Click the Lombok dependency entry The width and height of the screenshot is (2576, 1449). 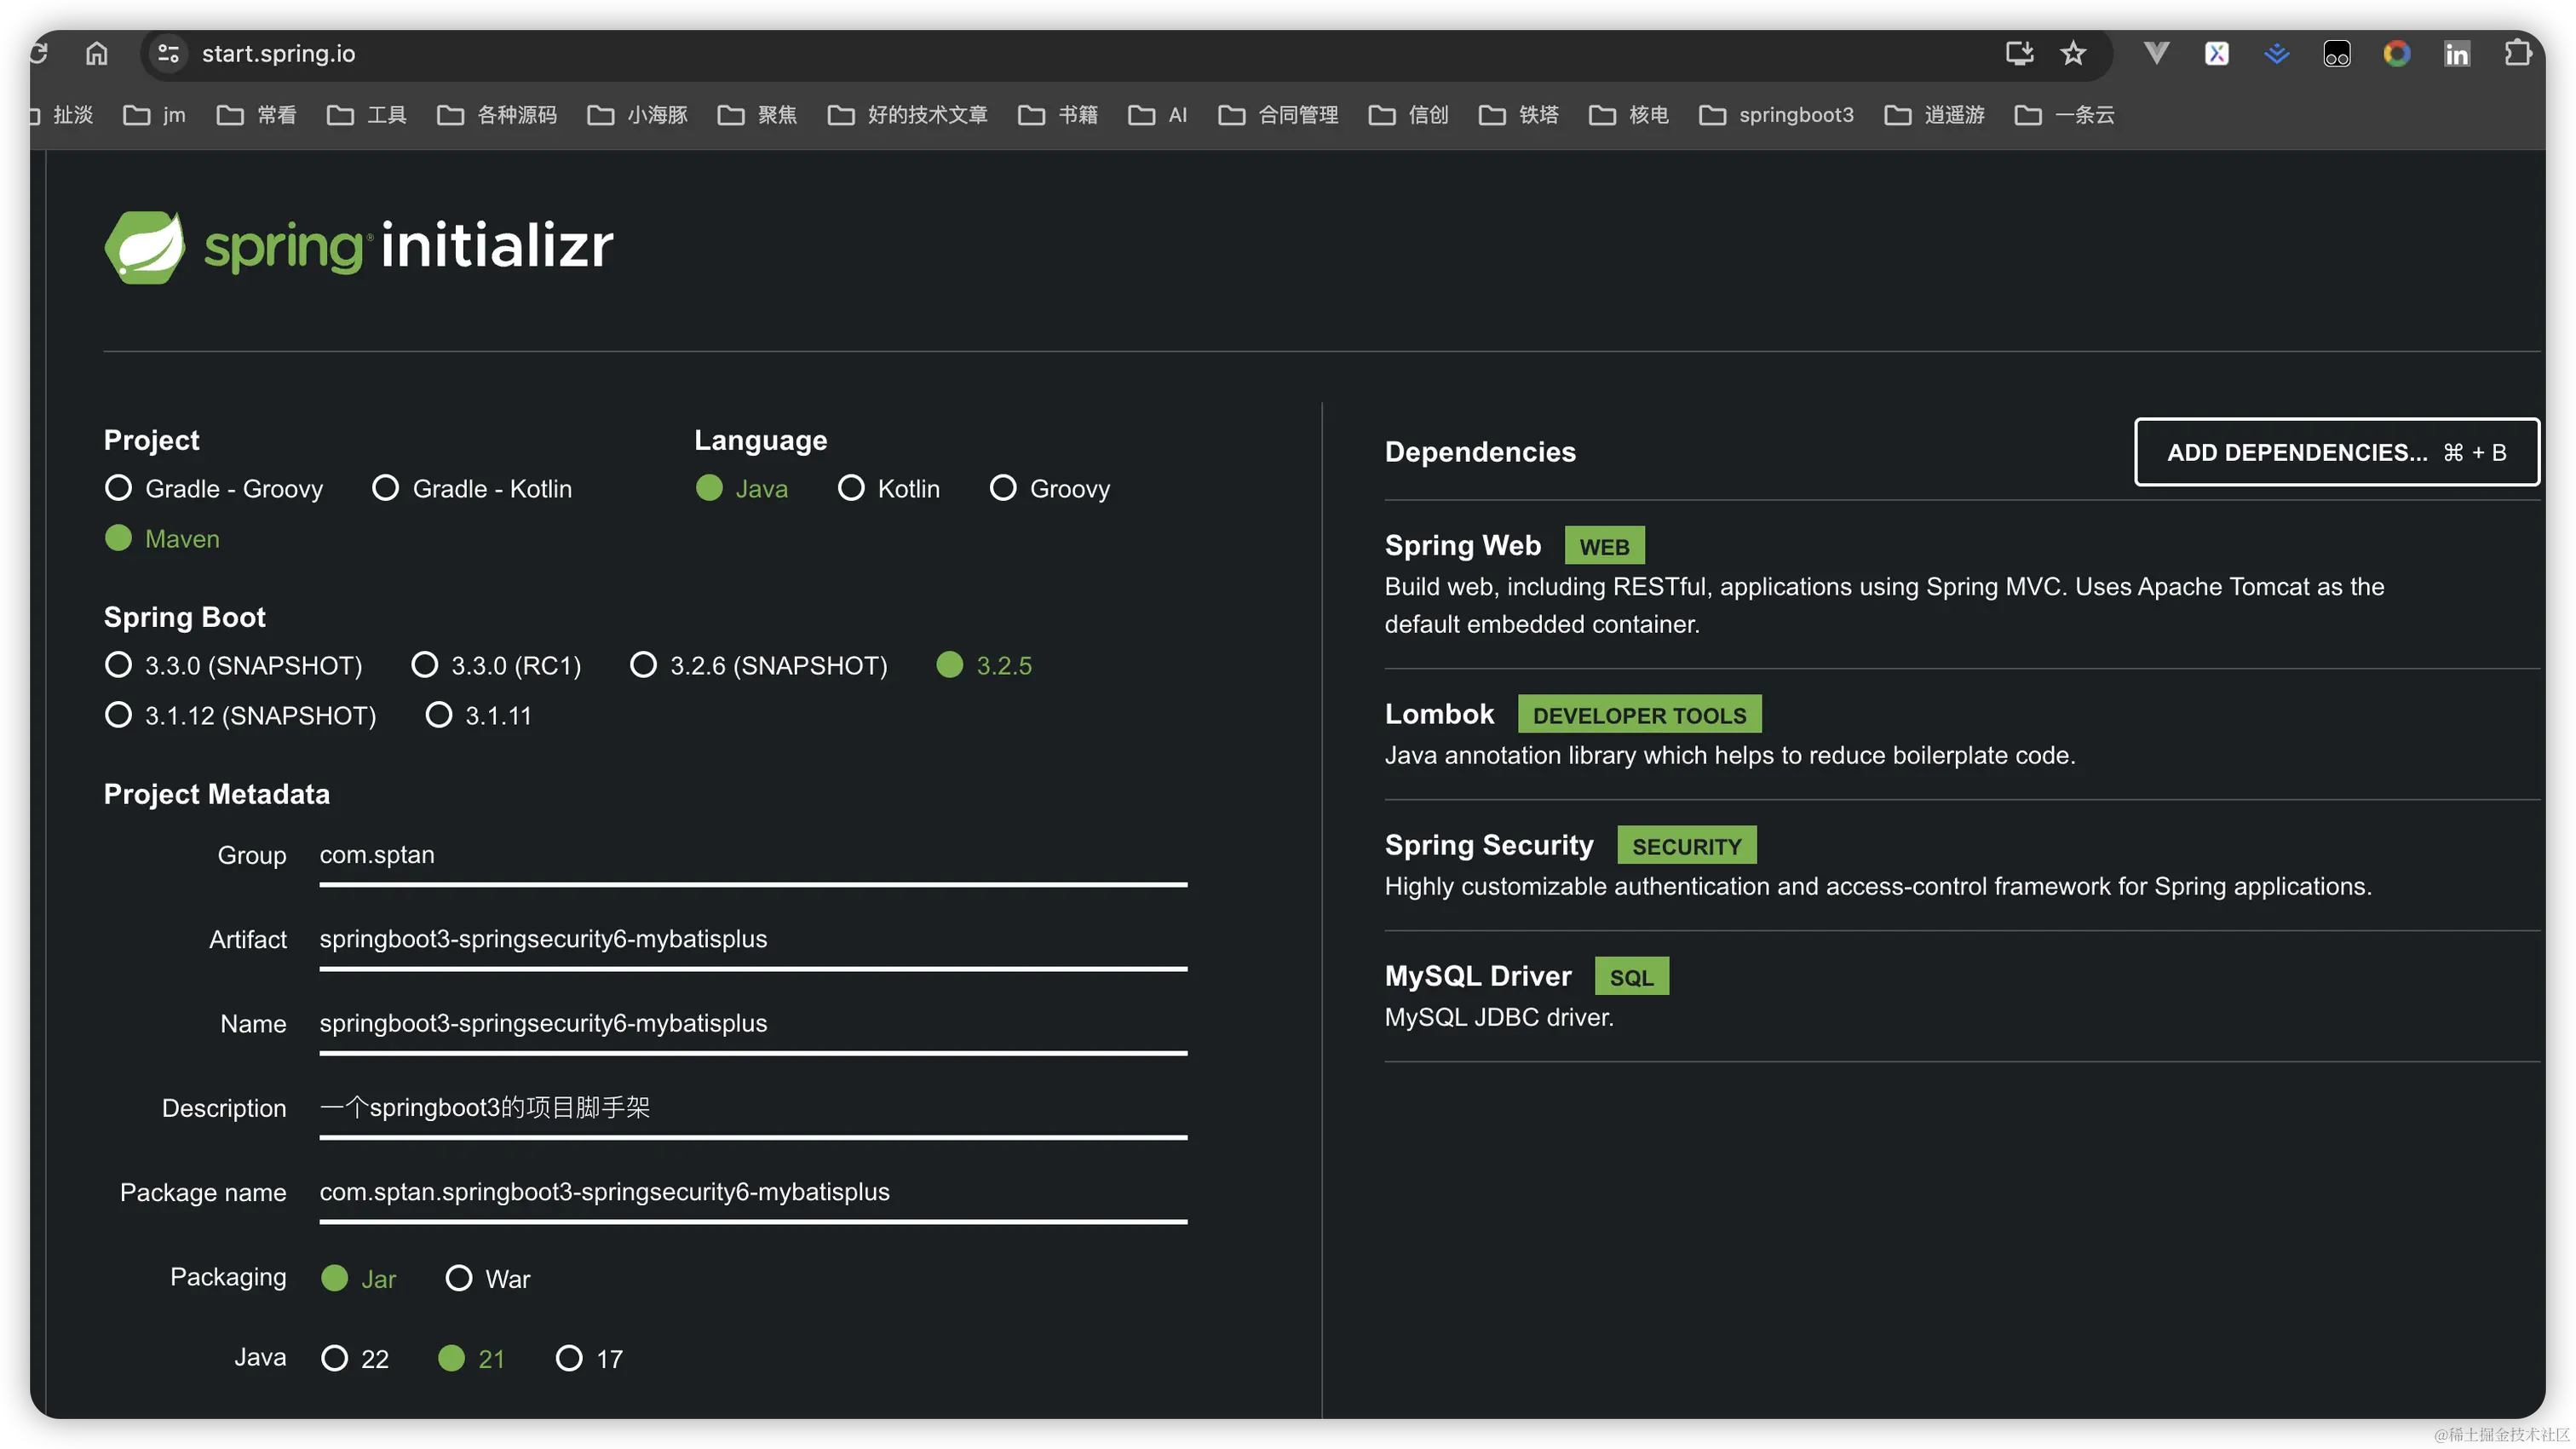pyautogui.click(x=1962, y=733)
